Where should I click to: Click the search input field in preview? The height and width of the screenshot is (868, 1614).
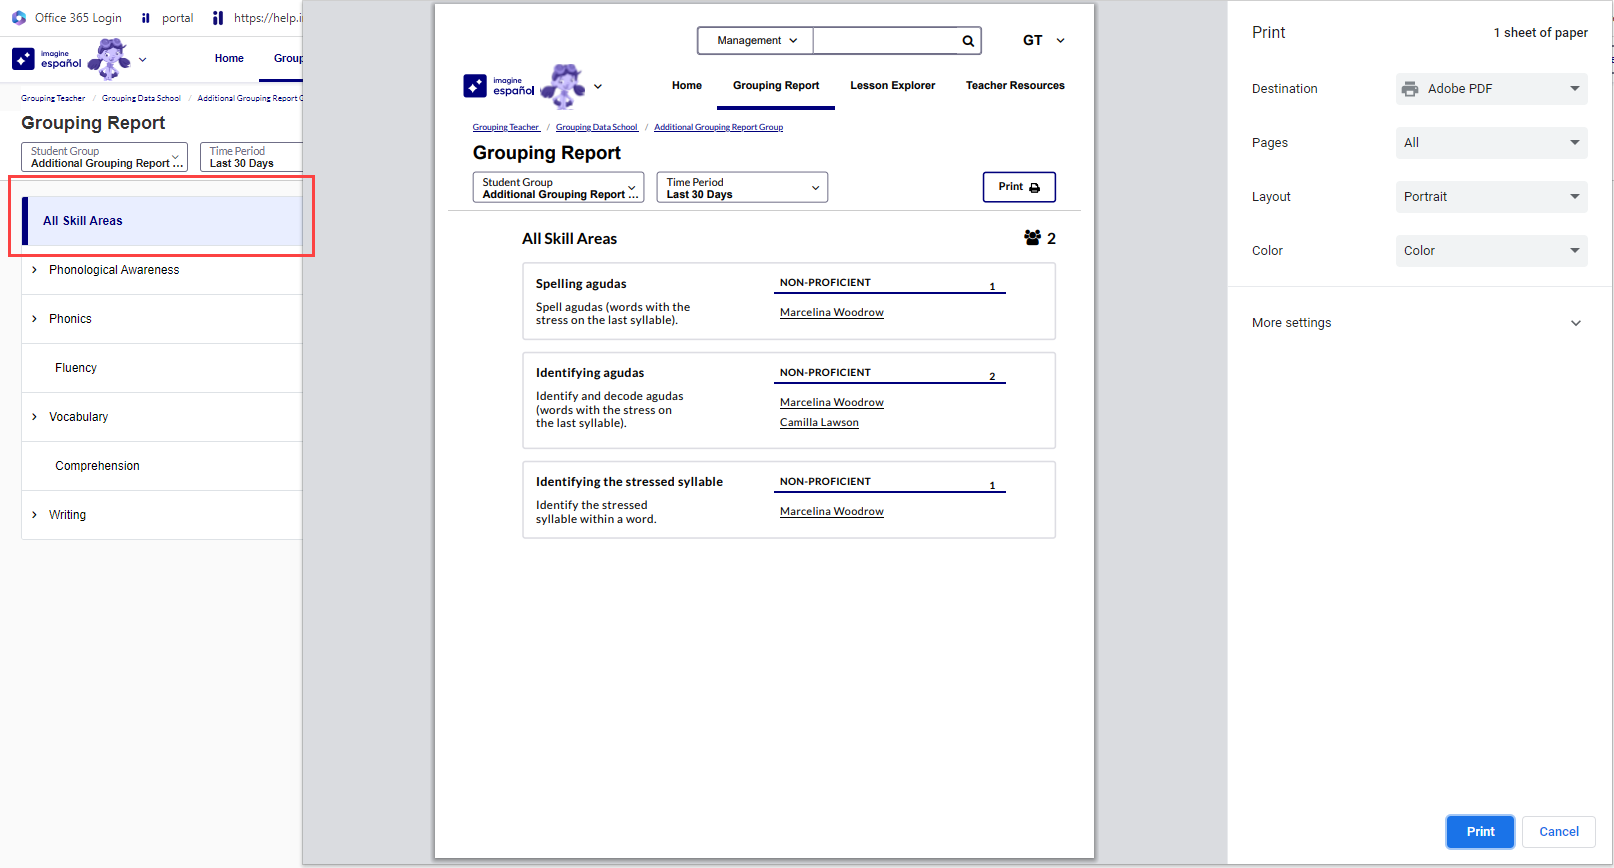tap(886, 41)
